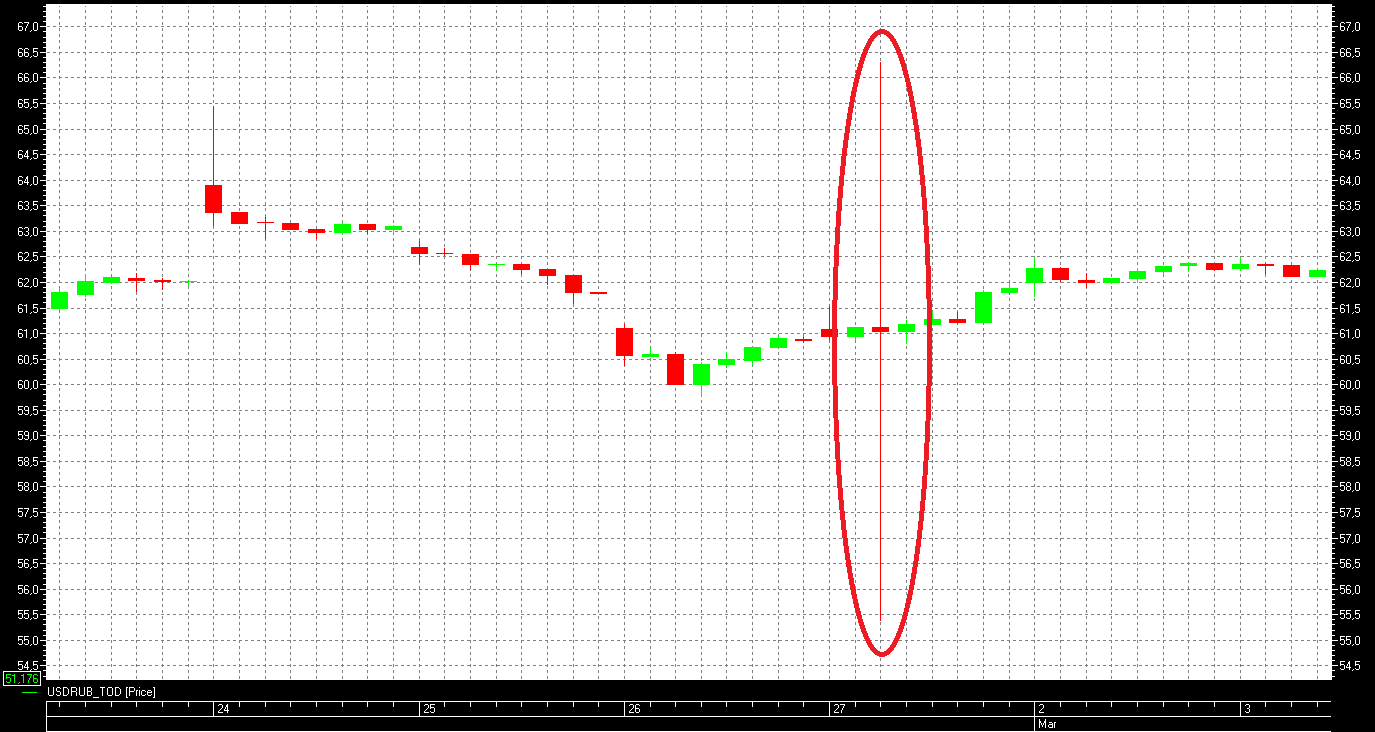Click the 60,0 label on the left price axis
1375x732 pixels.
pyautogui.click(x=28, y=385)
